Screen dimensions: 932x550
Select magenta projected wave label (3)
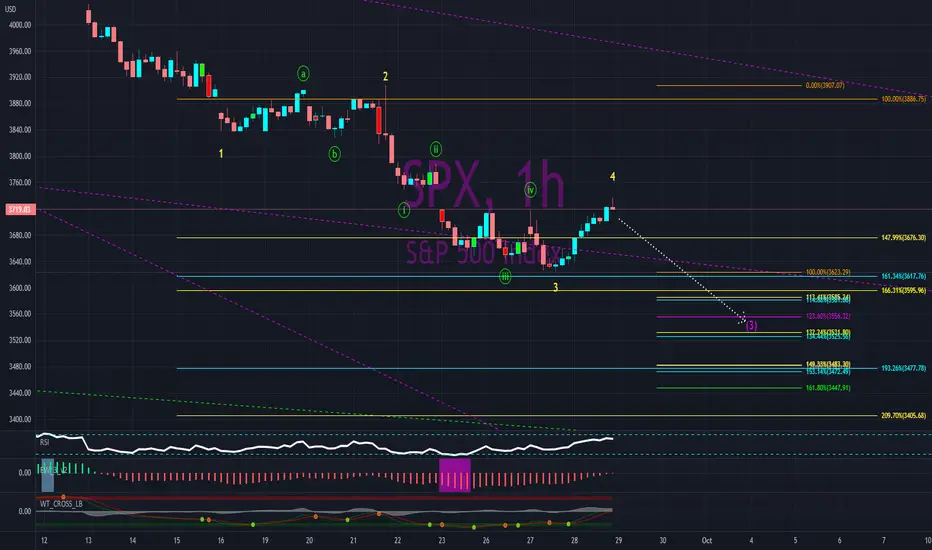pos(751,325)
